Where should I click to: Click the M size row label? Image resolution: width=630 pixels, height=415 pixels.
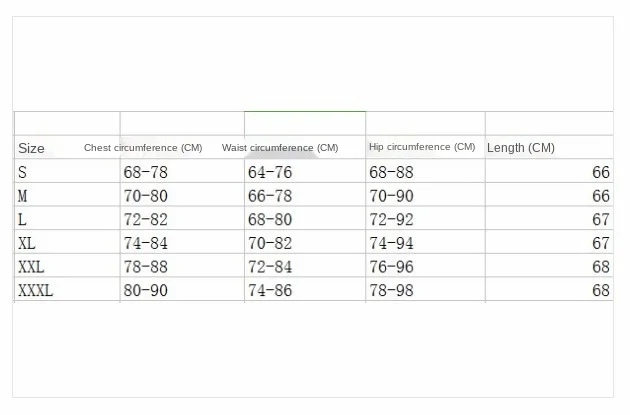[23, 196]
